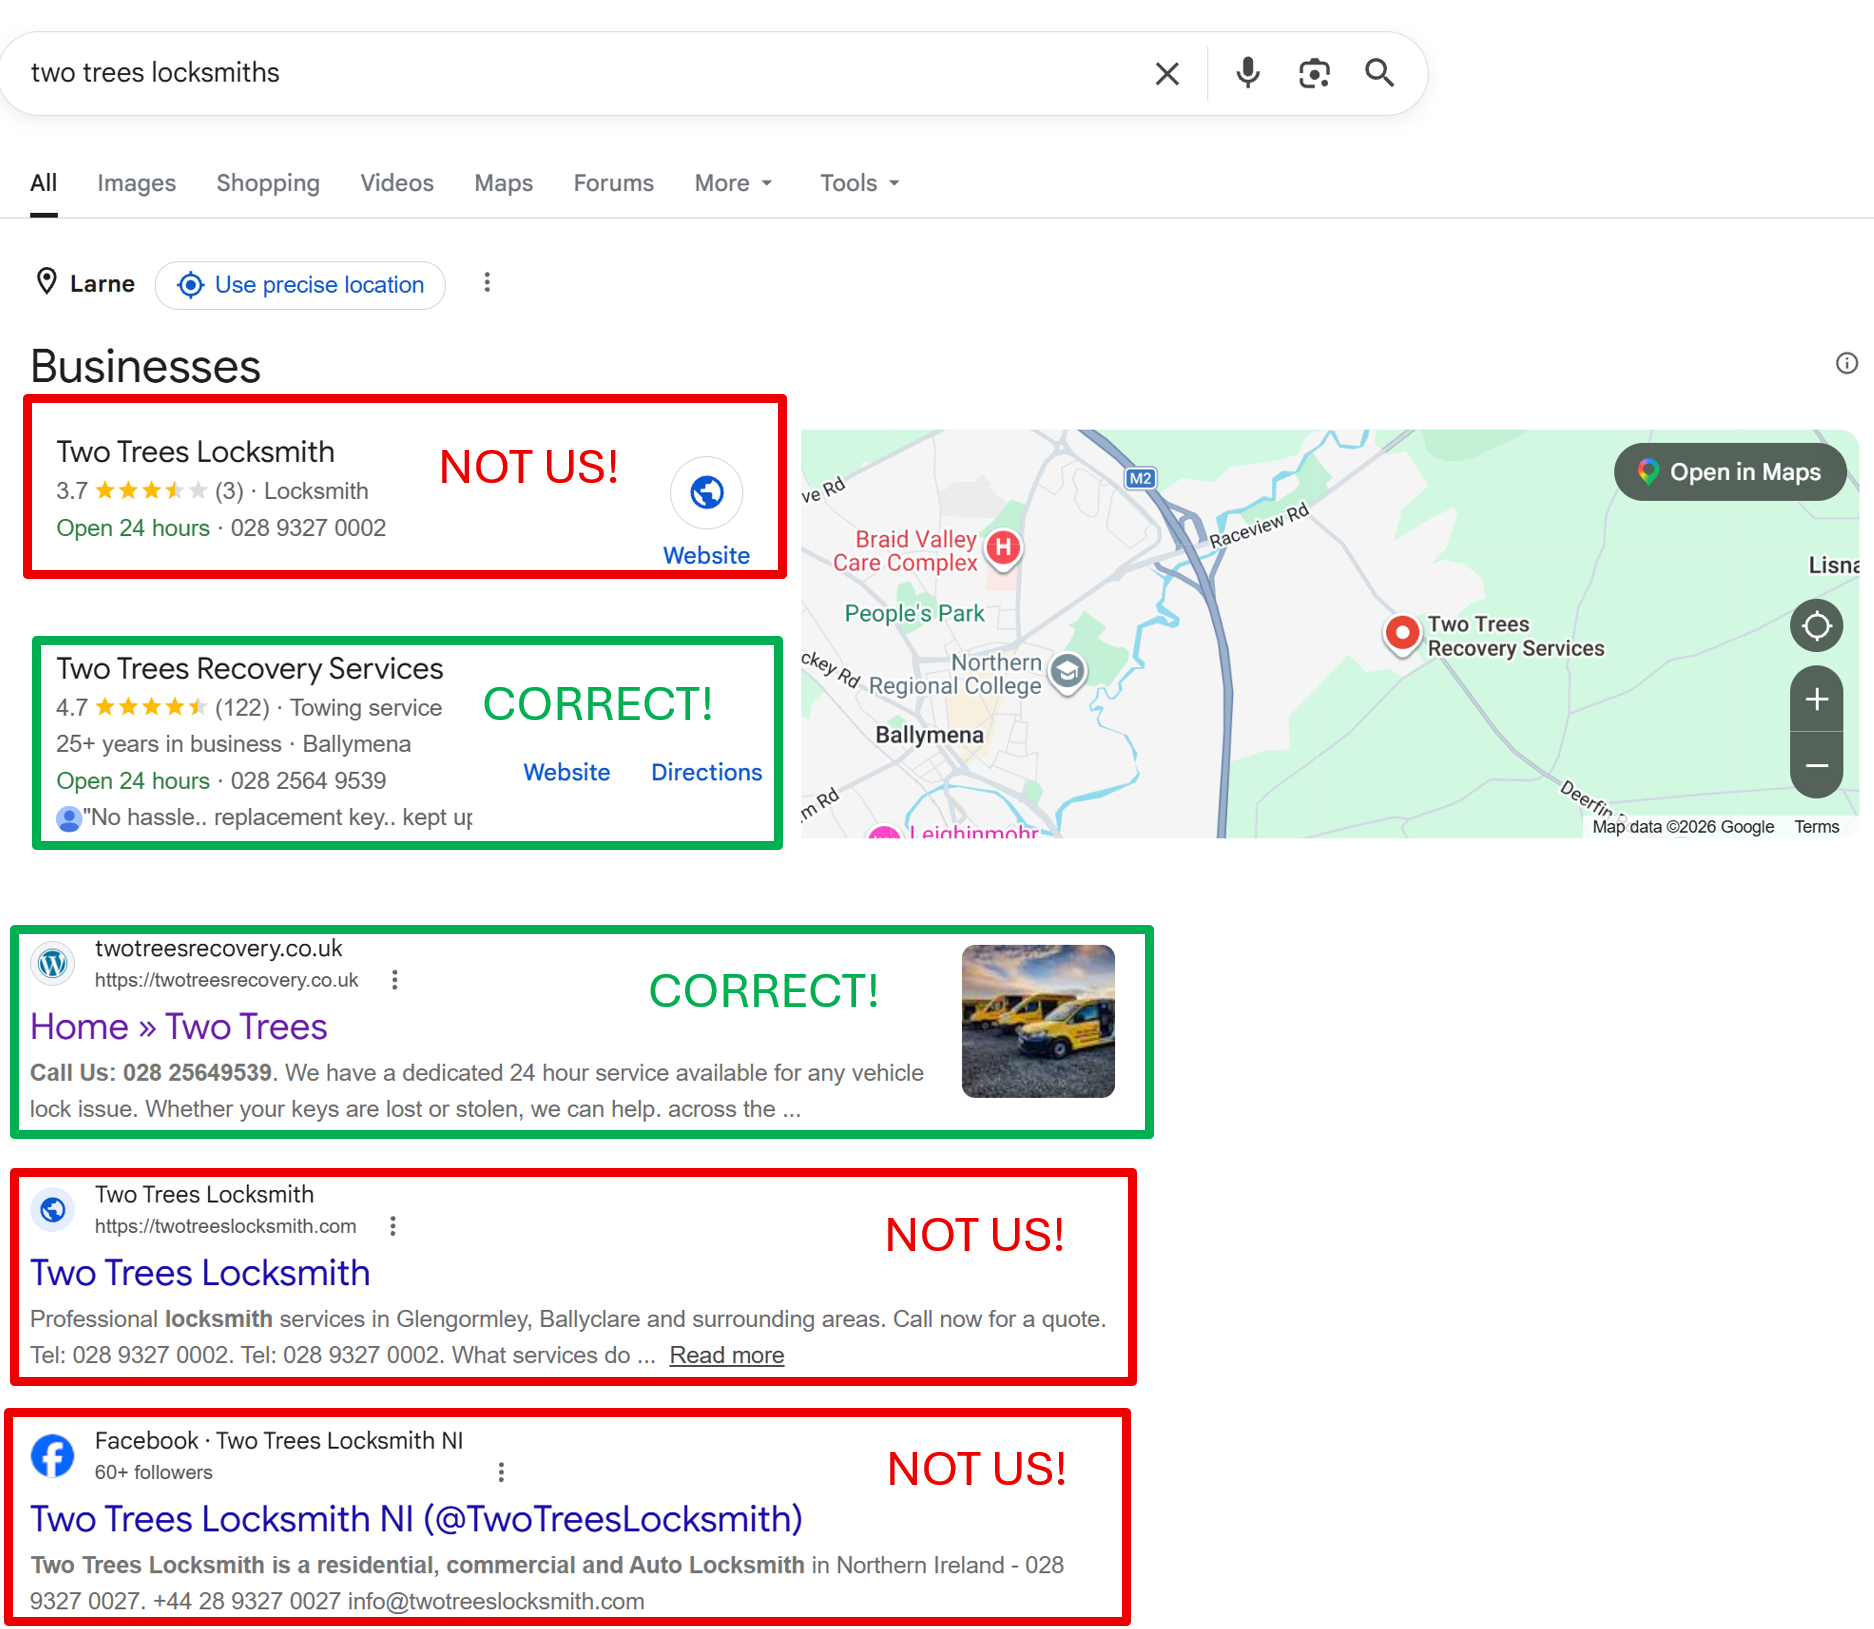Viewport: 1874px width, 1629px height.
Task: Click Open in Maps button
Action: click(x=1730, y=472)
